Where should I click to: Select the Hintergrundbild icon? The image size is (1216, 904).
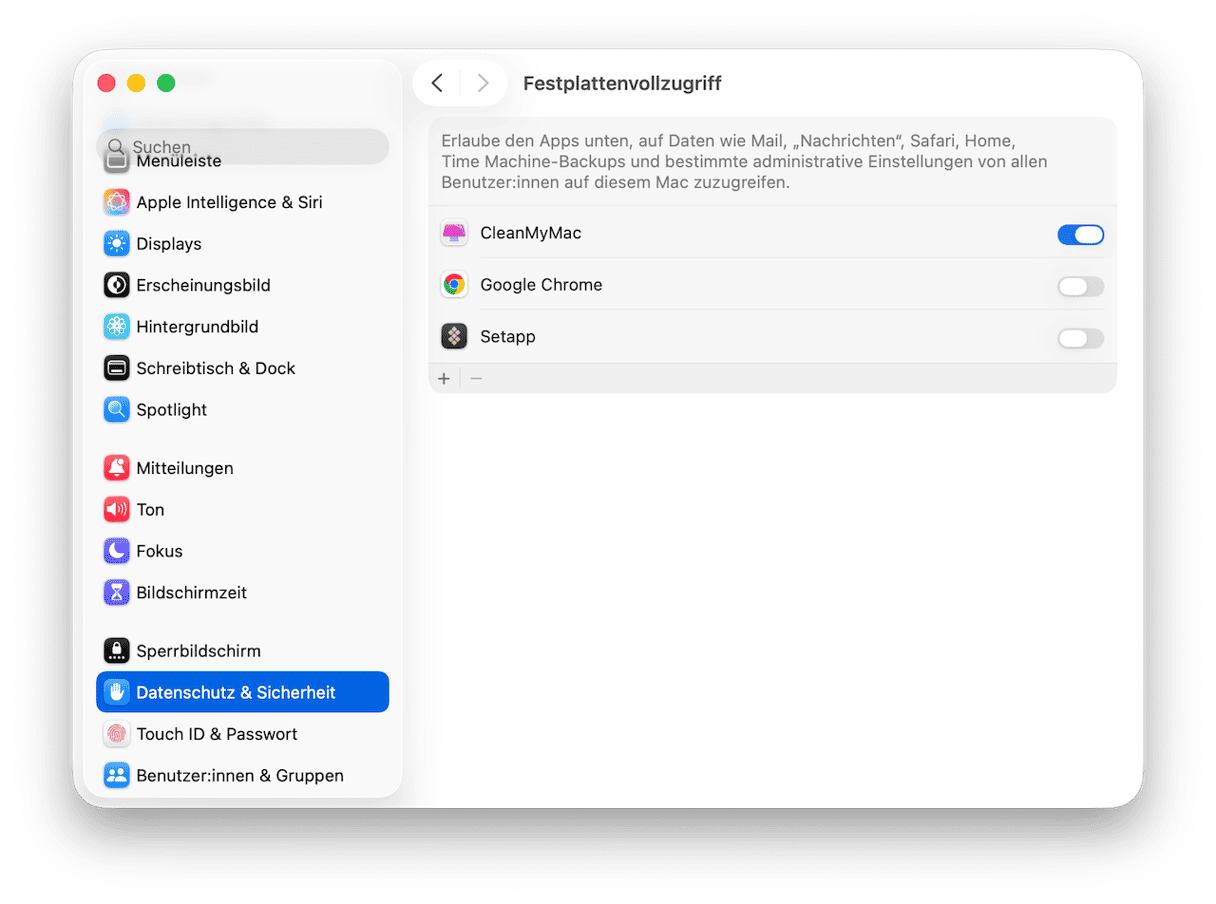pos(117,327)
